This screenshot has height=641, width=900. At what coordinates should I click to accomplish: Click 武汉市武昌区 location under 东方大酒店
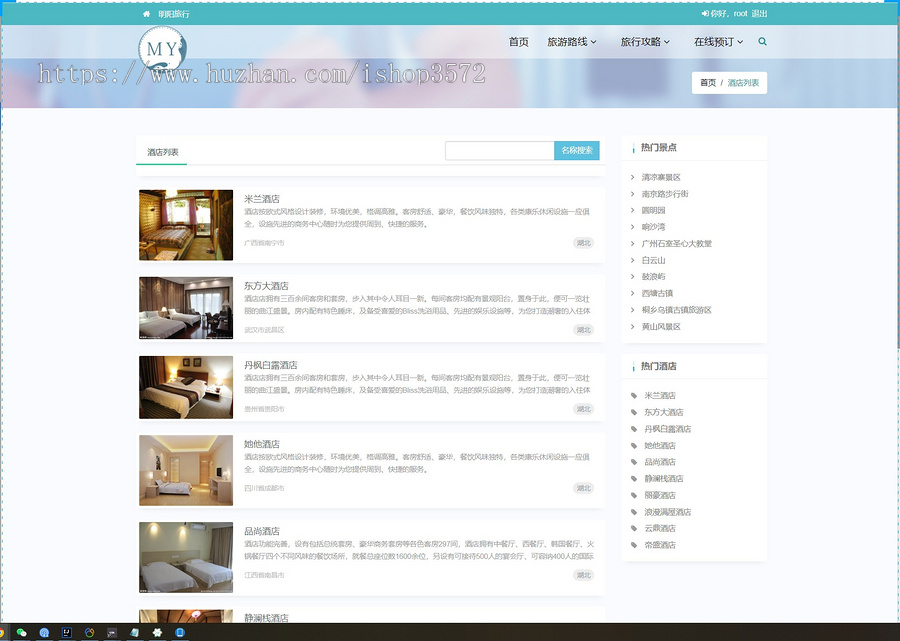tap(264, 330)
